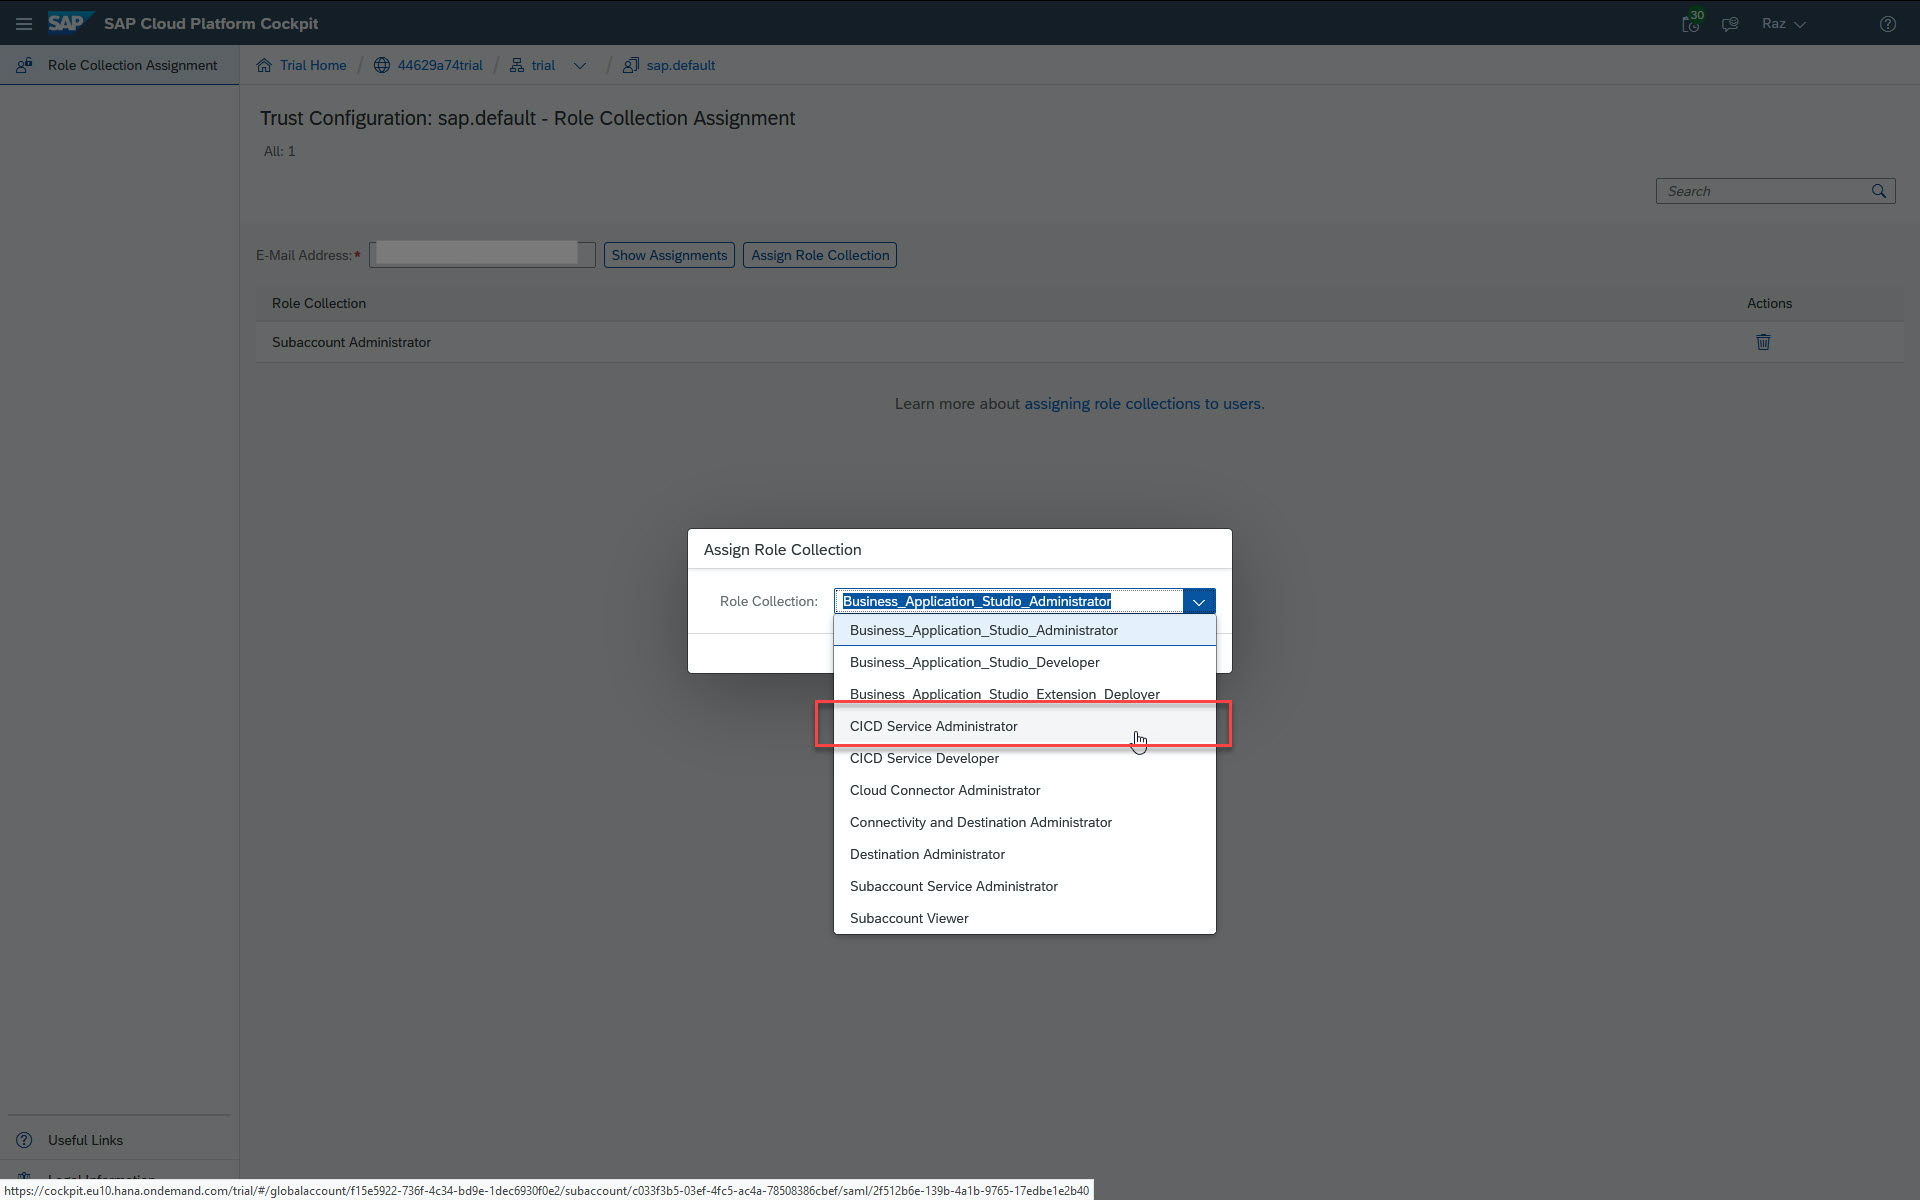Click the SAP logo
This screenshot has width=1920, height=1200.
tap(69, 22)
